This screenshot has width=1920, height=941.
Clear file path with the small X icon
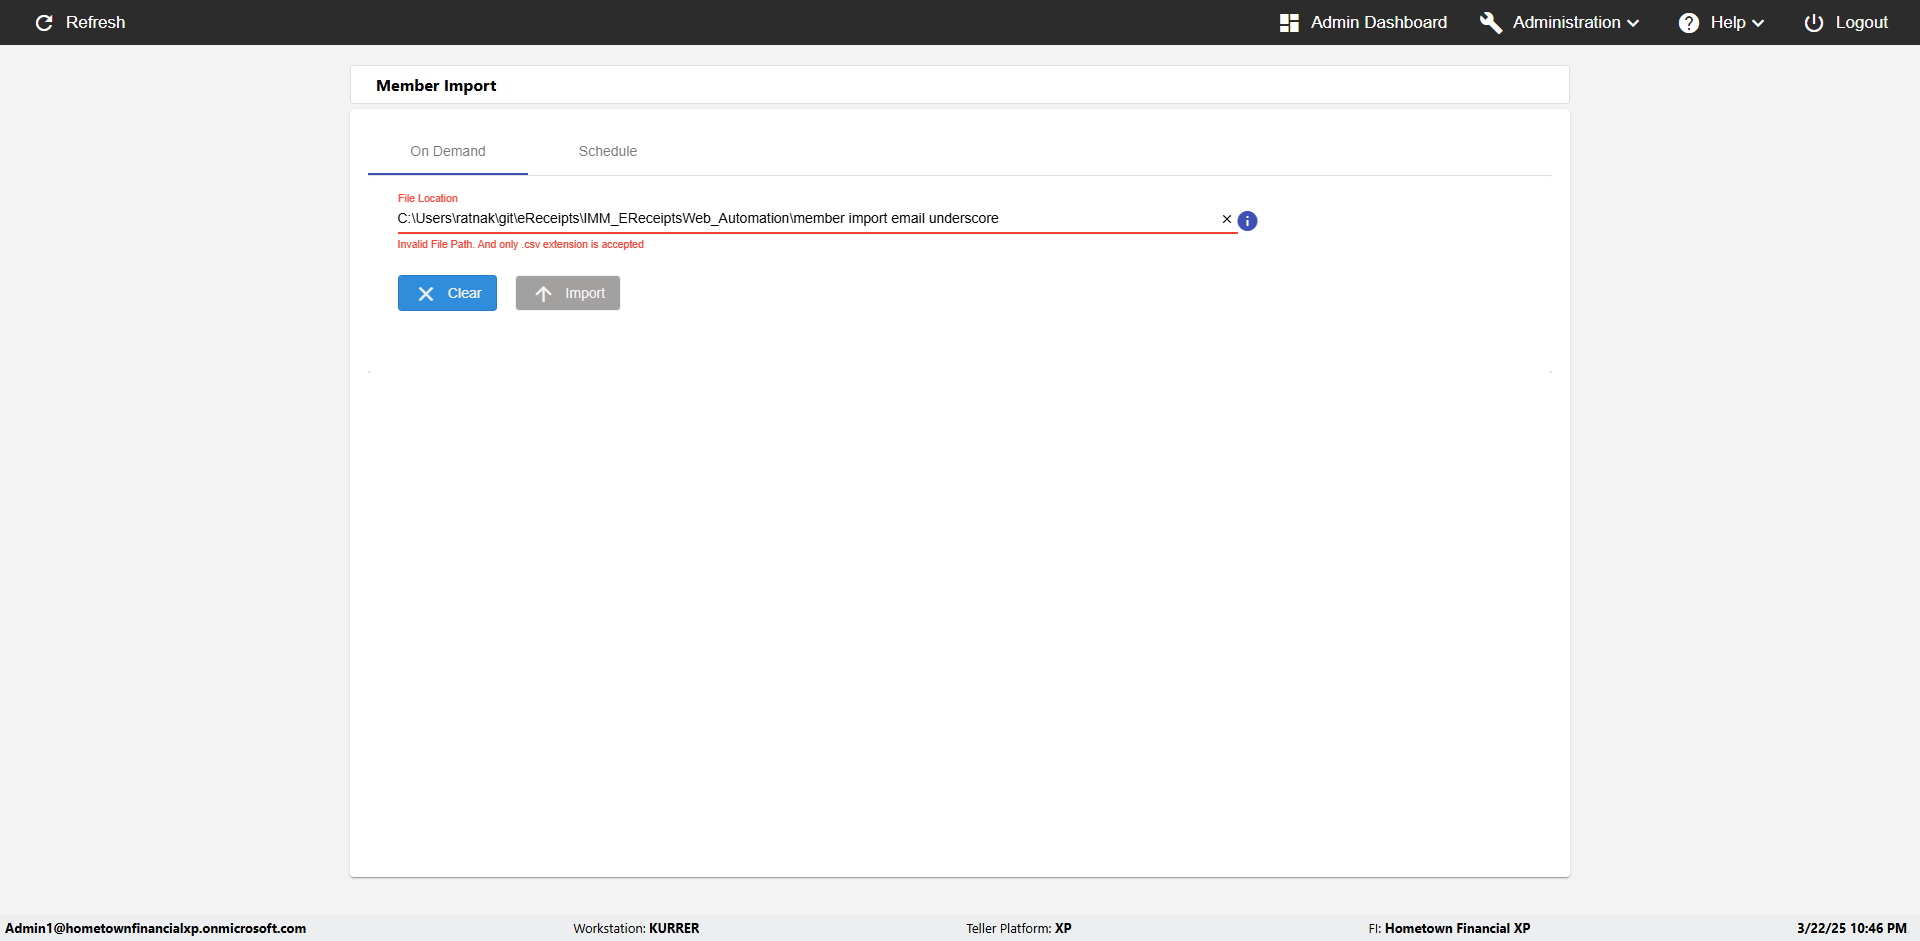(1227, 219)
